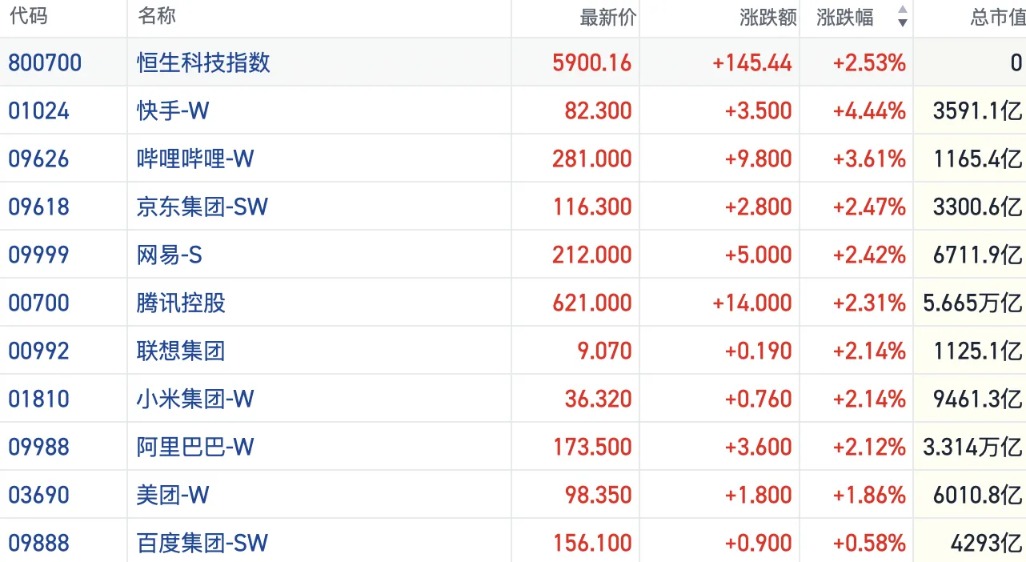Screen dimensions: 1026x562
Task: Open 小米集团-W stock page
Action: [195, 399]
